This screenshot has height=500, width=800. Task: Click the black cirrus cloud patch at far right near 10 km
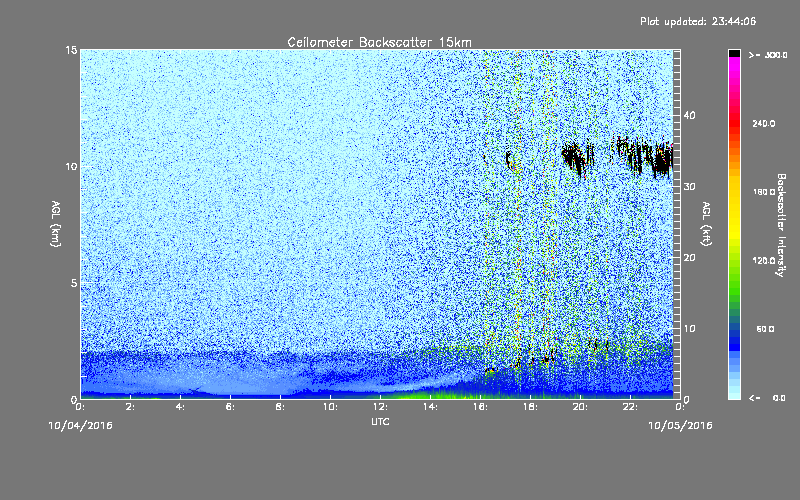tap(662, 161)
